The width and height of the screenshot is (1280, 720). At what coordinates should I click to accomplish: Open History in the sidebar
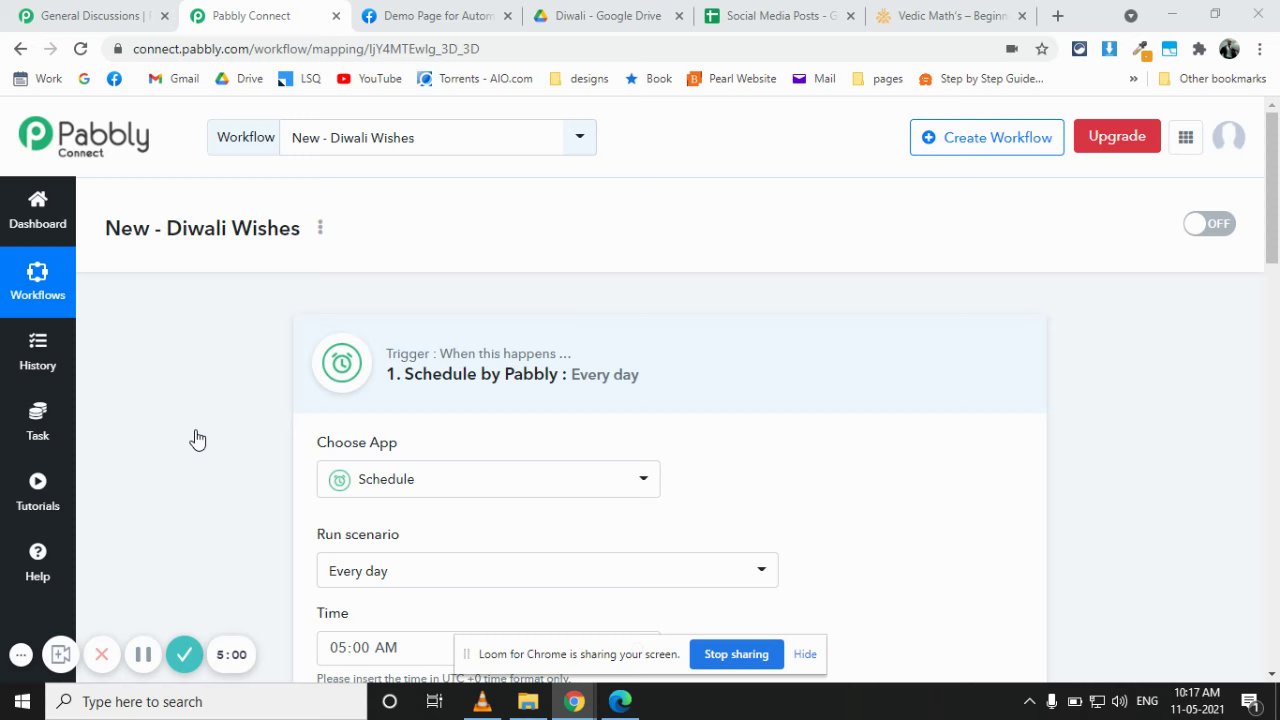(x=38, y=352)
